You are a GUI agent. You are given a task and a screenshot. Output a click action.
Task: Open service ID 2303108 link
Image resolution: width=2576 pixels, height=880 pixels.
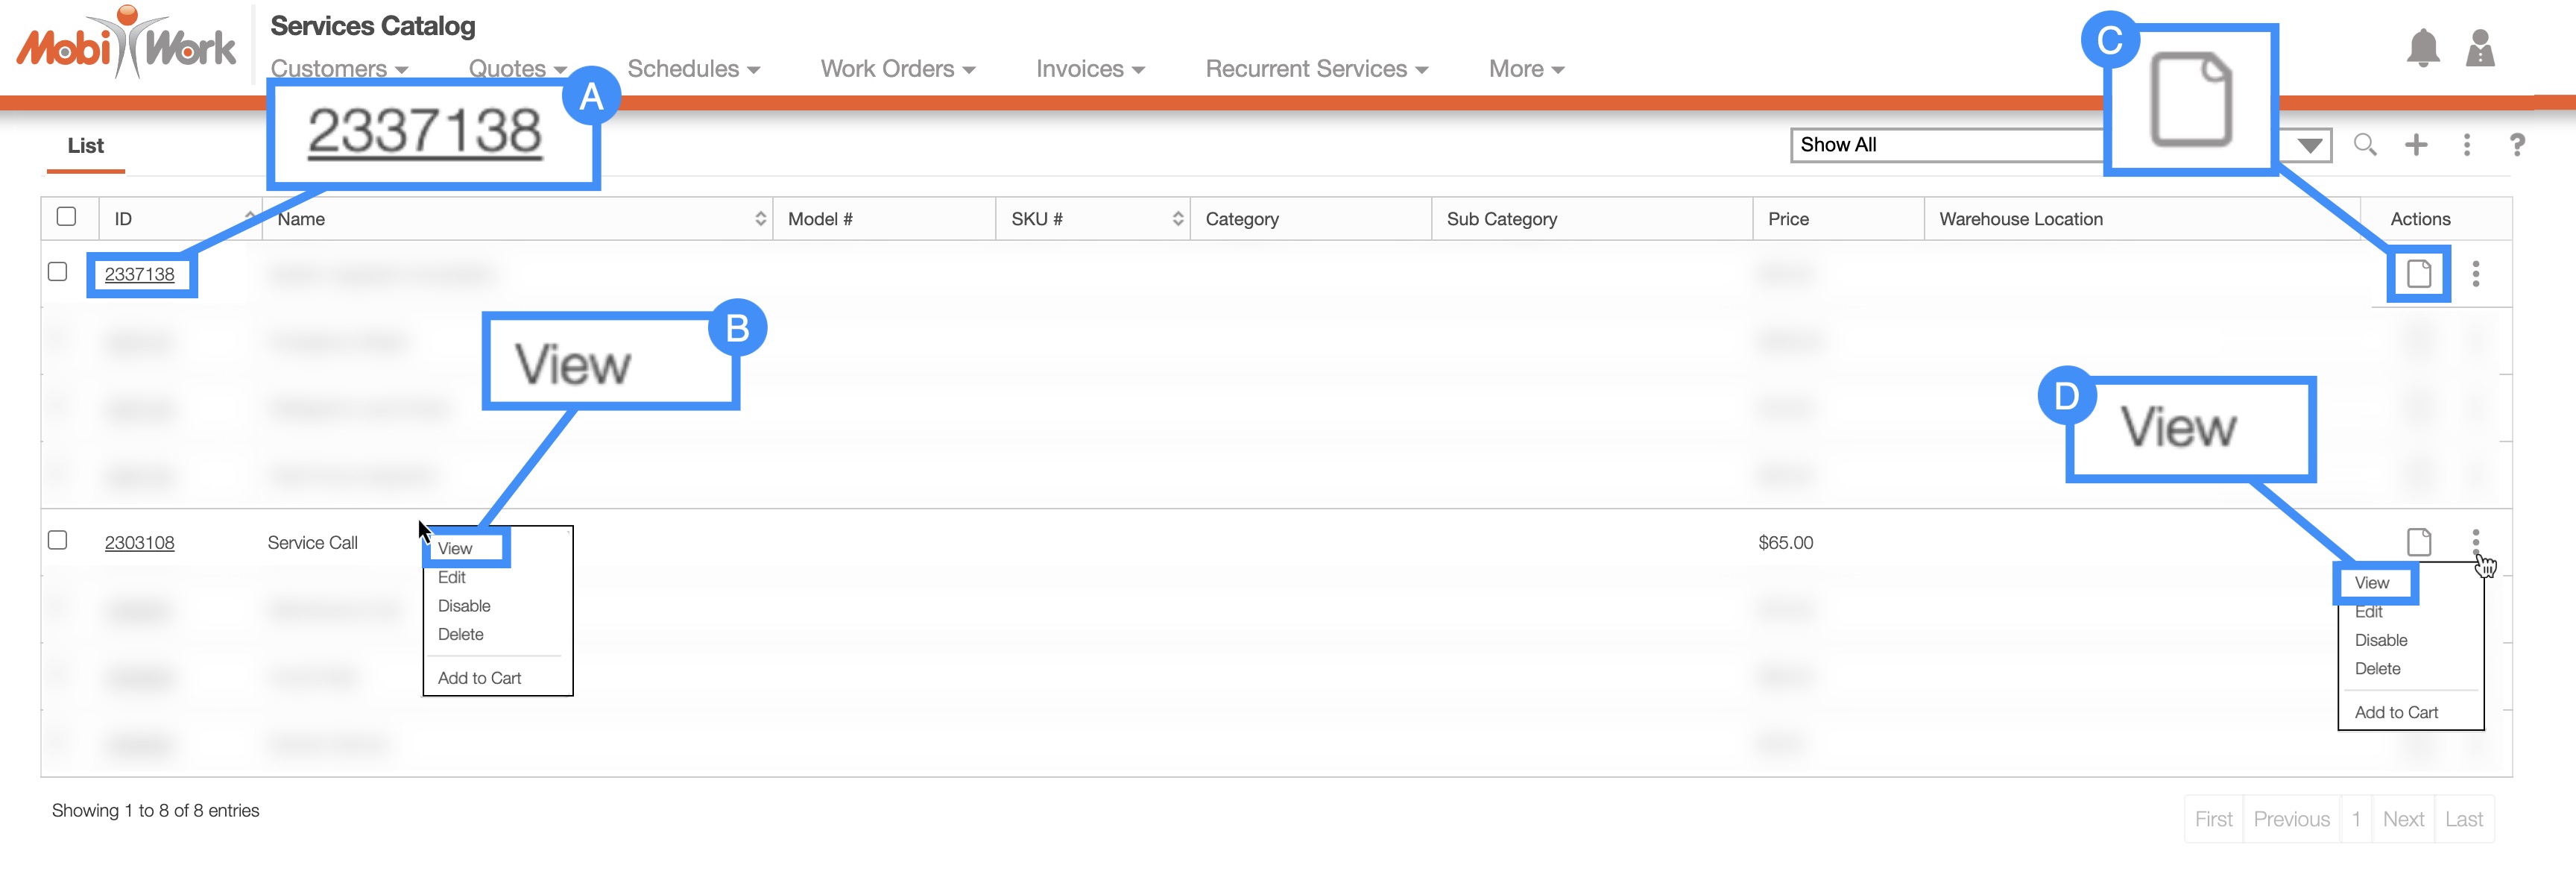click(139, 543)
